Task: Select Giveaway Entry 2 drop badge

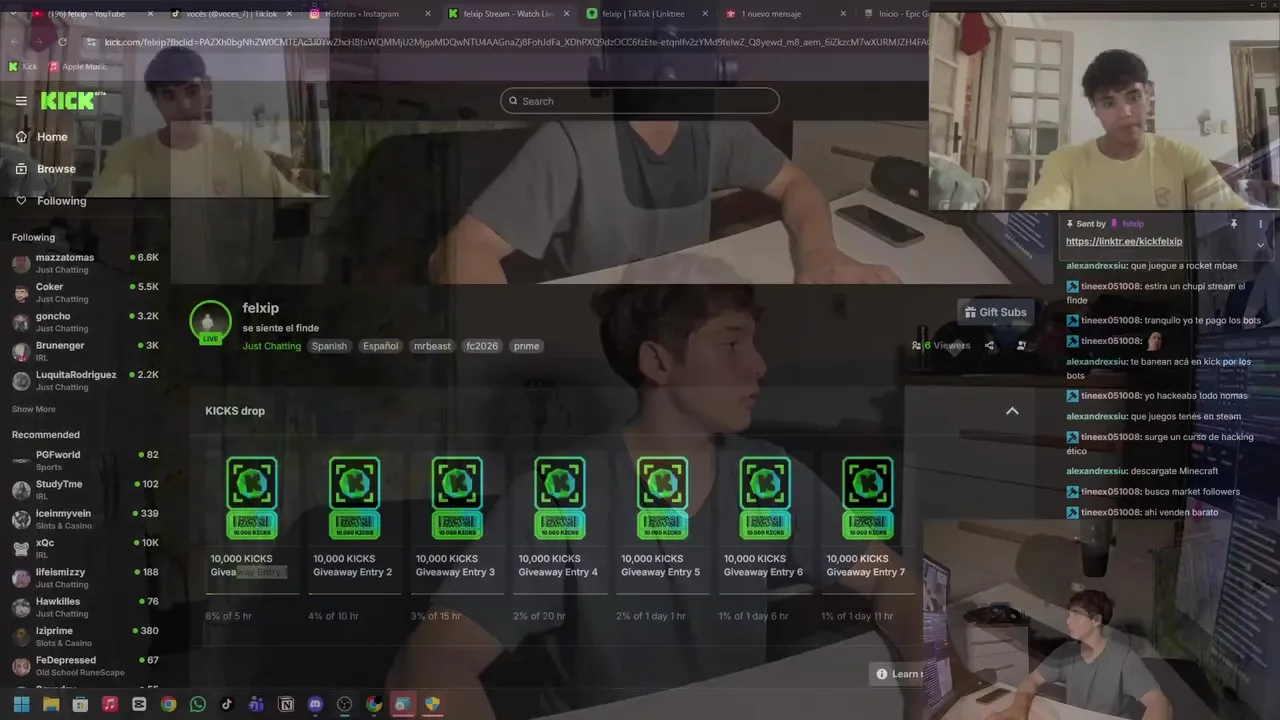Action: coord(354,498)
